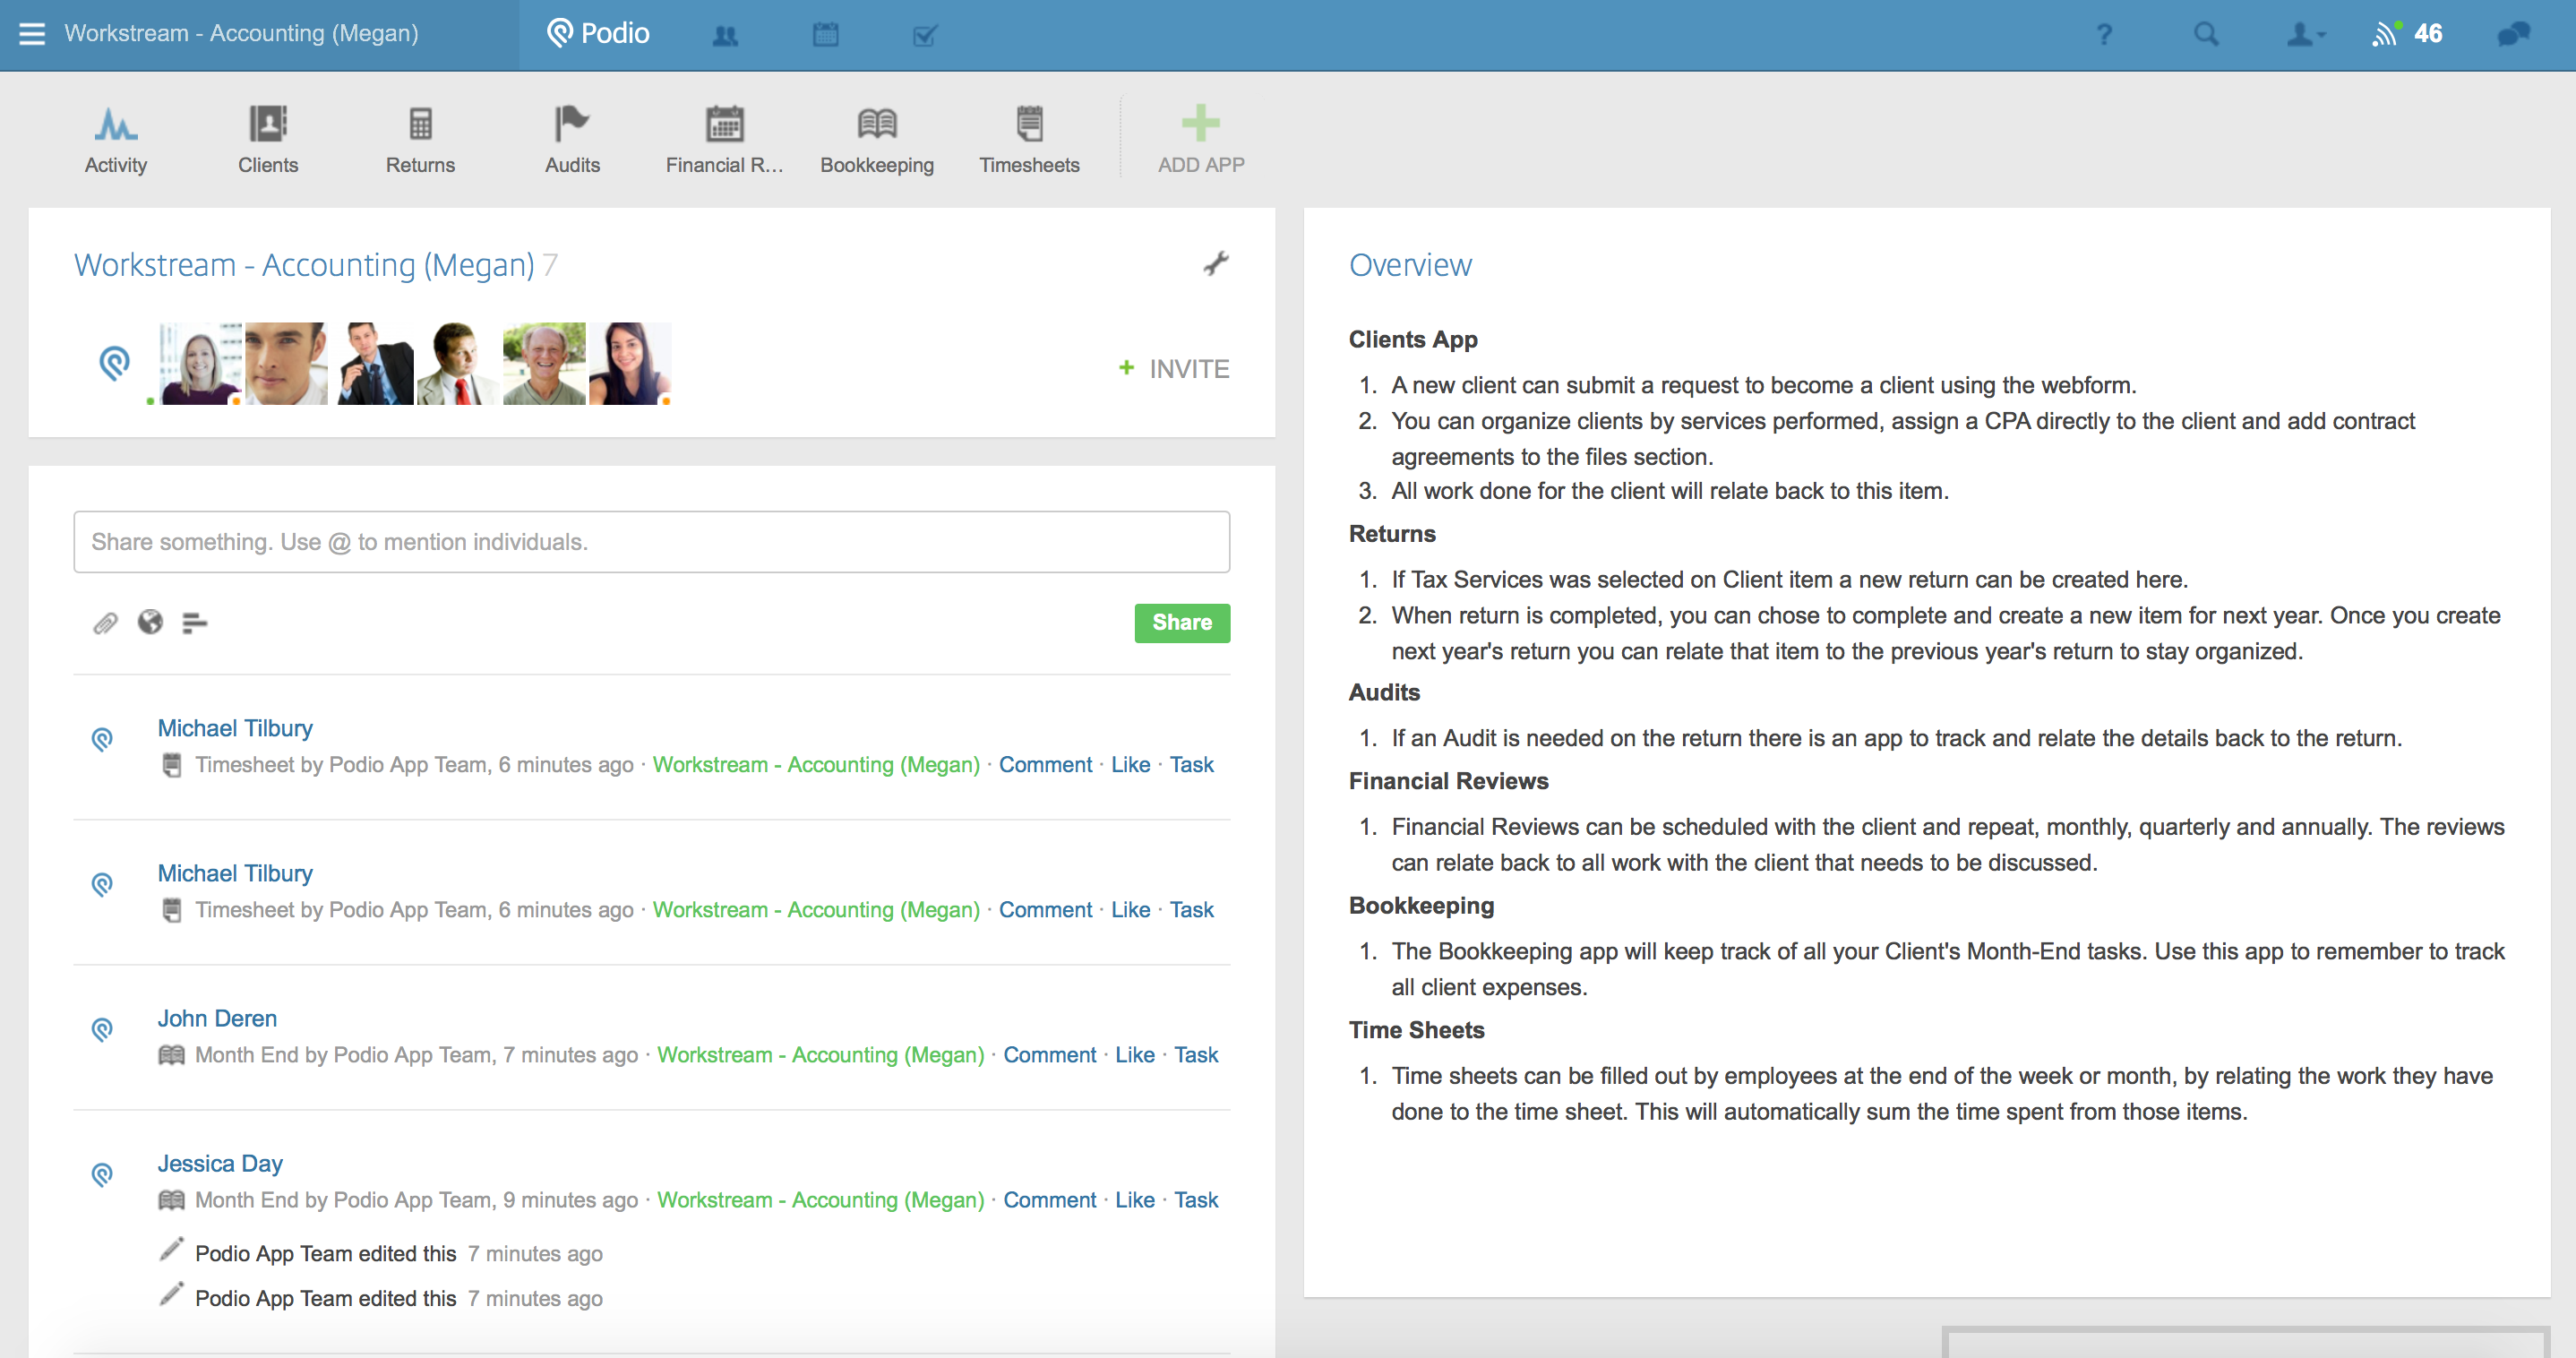Viewport: 2576px width, 1358px height.
Task: Click the contacts icon in top bar
Action: click(725, 36)
